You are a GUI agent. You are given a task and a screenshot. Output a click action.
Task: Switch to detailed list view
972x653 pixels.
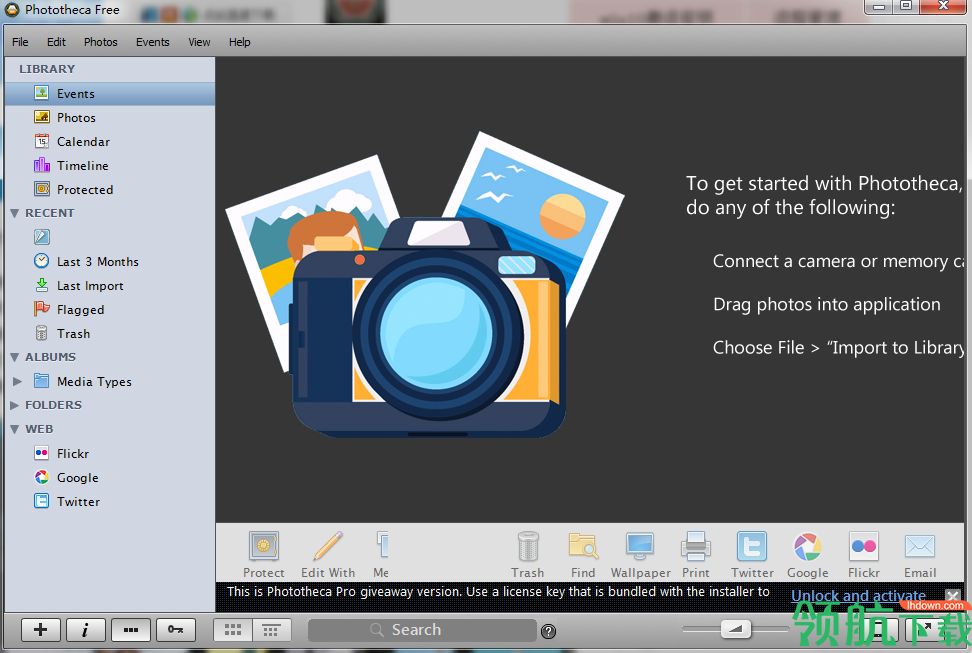[x=272, y=630]
